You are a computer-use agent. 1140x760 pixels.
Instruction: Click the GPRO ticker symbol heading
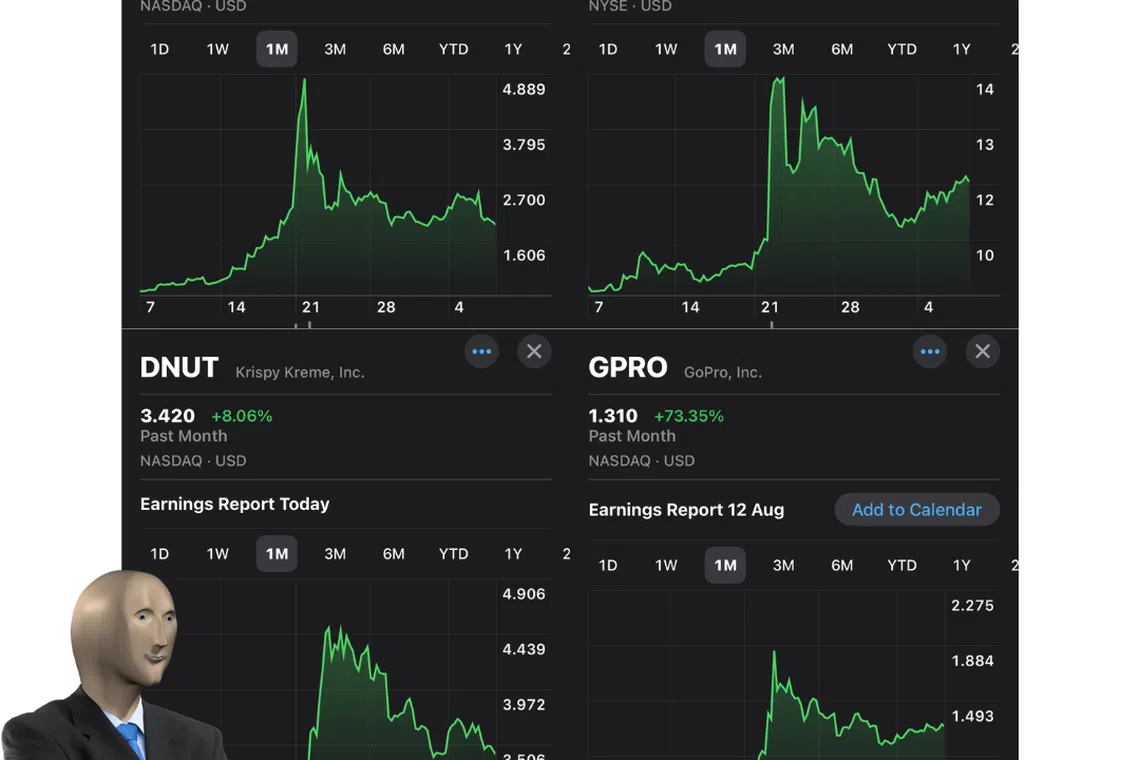click(x=628, y=368)
